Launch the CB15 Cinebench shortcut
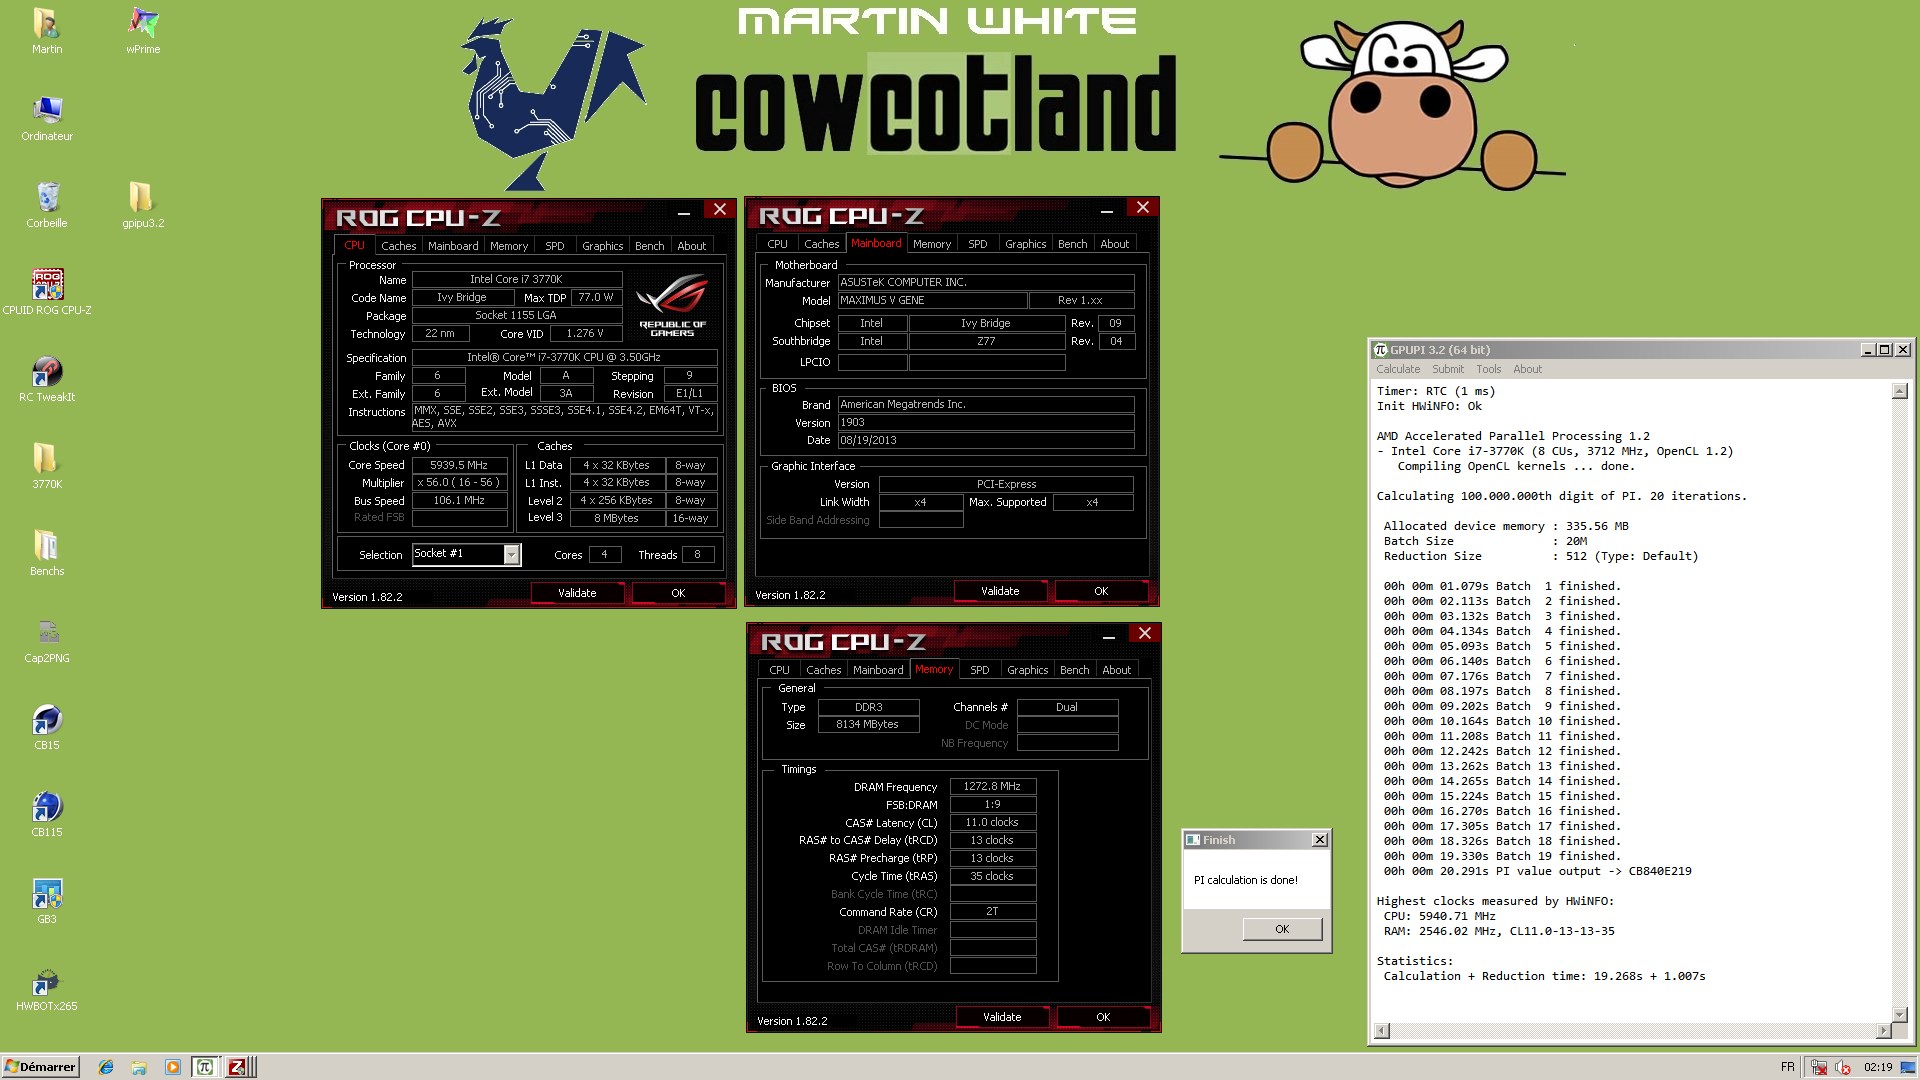Image resolution: width=1920 pixels, height=1080 pixels. pyautogui.click(x=47, y=727)
